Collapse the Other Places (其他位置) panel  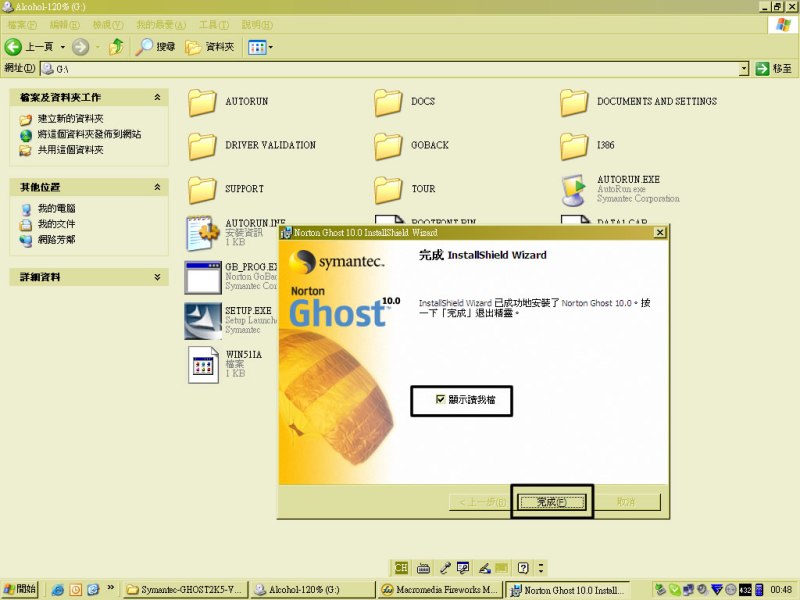[x=157, y=187]
